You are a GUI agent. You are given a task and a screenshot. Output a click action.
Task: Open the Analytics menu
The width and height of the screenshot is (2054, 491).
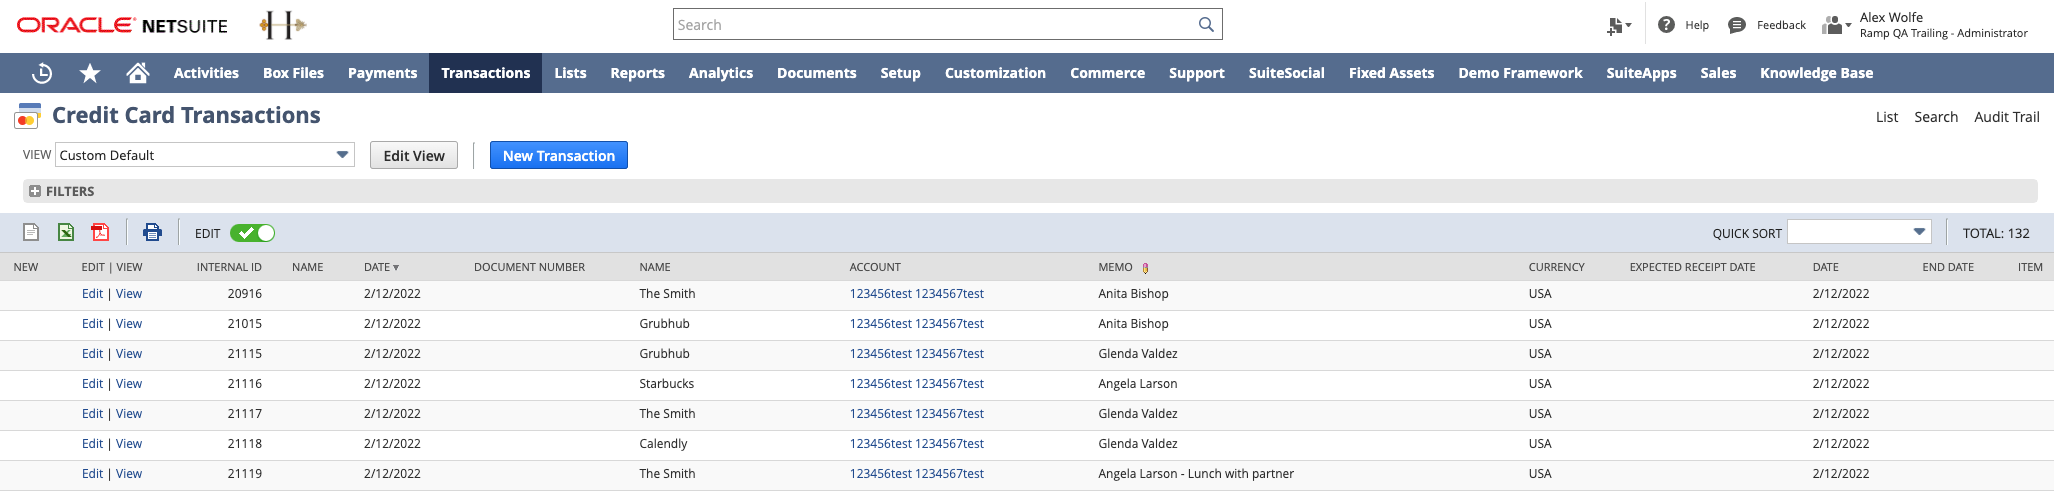tap(721, 73)
